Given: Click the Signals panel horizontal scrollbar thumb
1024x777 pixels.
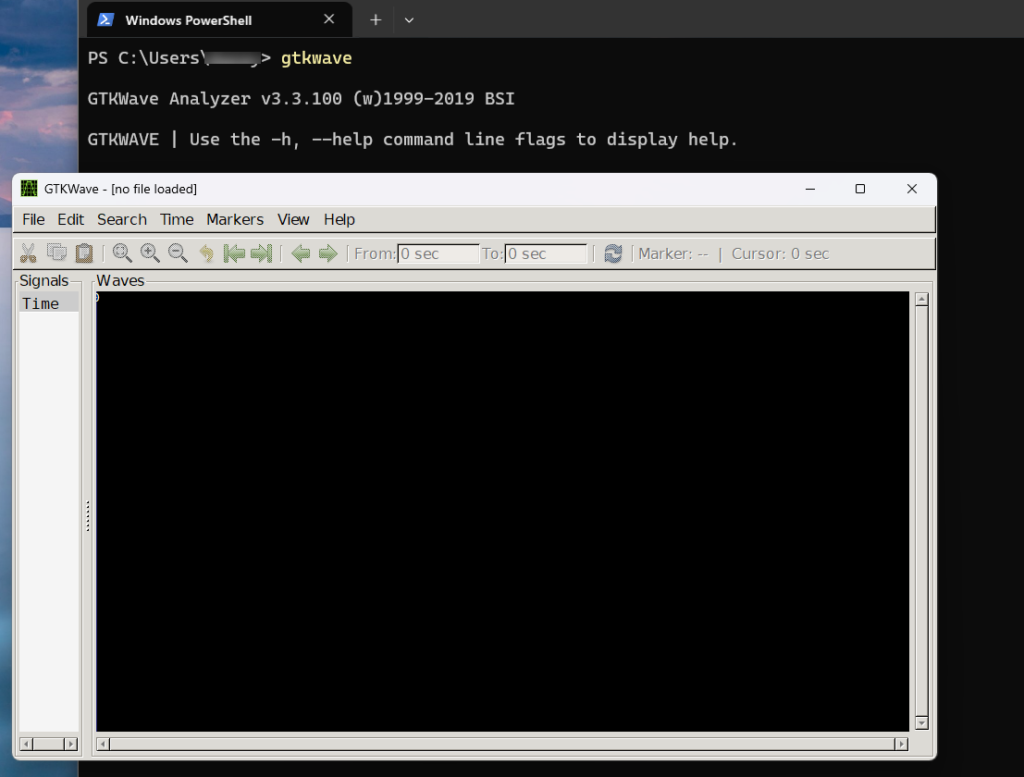Looking at the screenshot, I should 49,744.
